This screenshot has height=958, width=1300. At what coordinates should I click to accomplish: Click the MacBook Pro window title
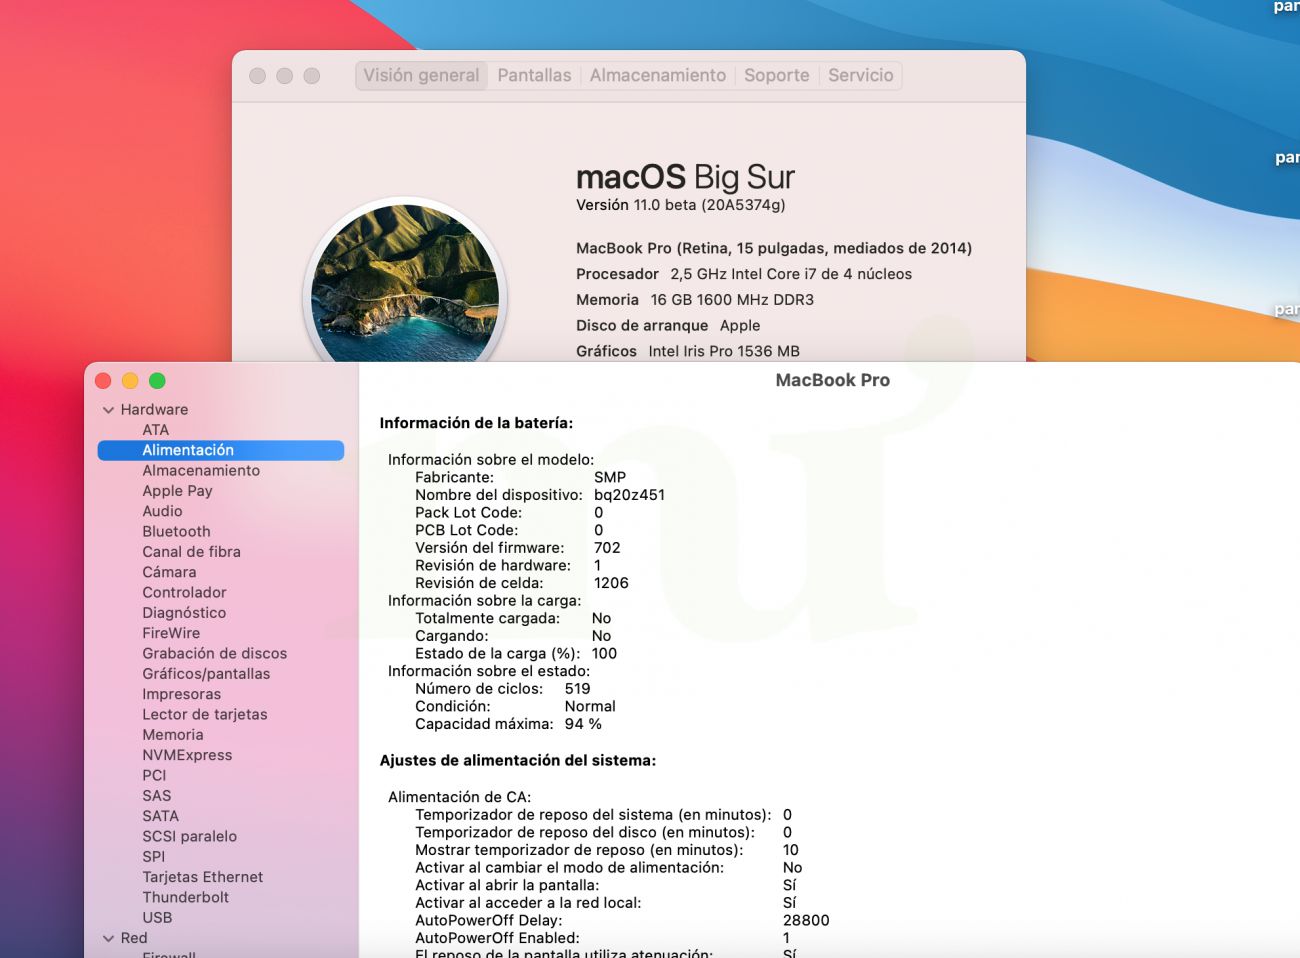[x=833, y=380]
